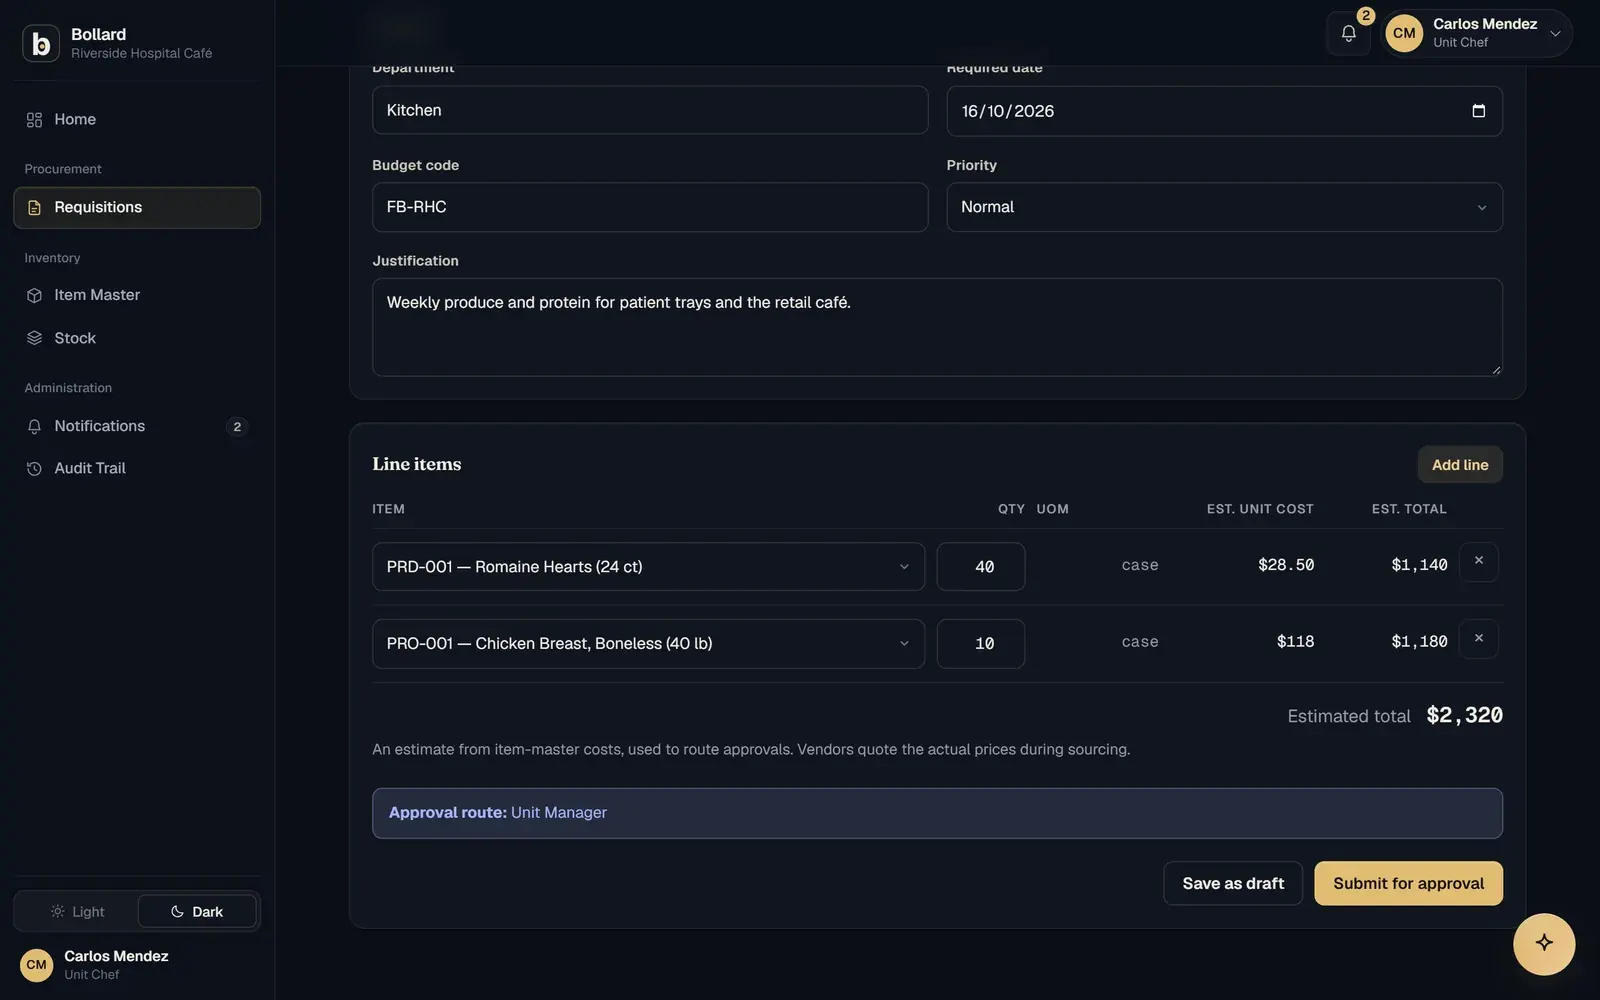The height and width of the screenshot is (1000, 1600).
Task: Open the Chicken Breast item dropdown
Action: click(x=648, y=644)
